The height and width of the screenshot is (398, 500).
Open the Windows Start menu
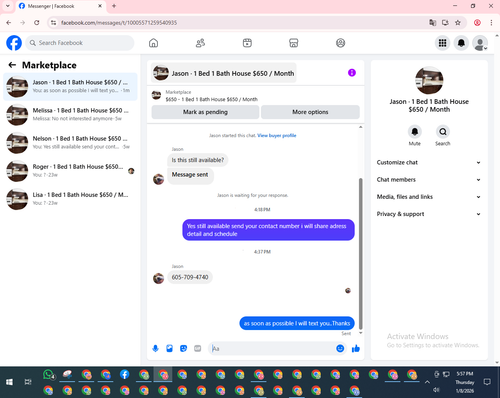(9, 382)
